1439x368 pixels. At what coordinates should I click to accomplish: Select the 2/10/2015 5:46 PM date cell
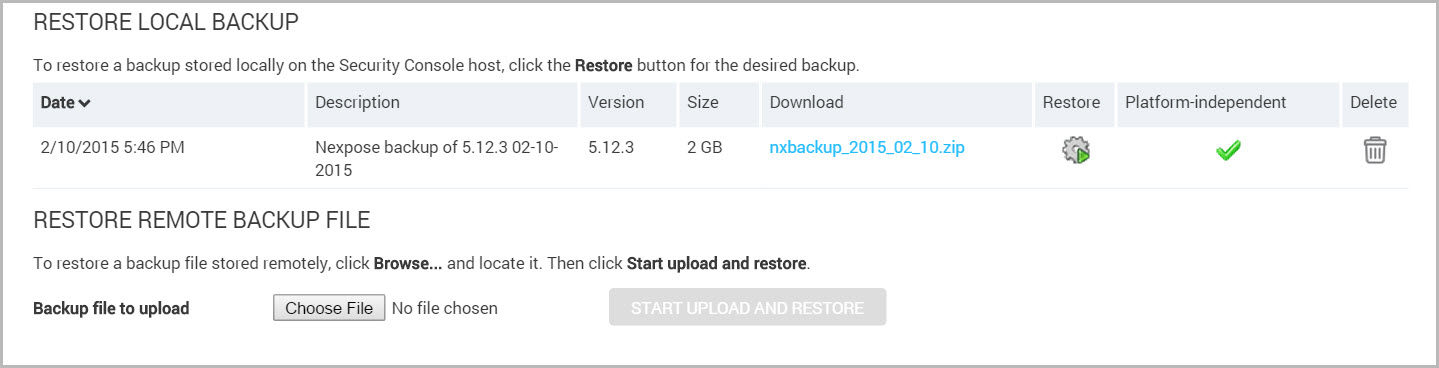click(112, 148)
